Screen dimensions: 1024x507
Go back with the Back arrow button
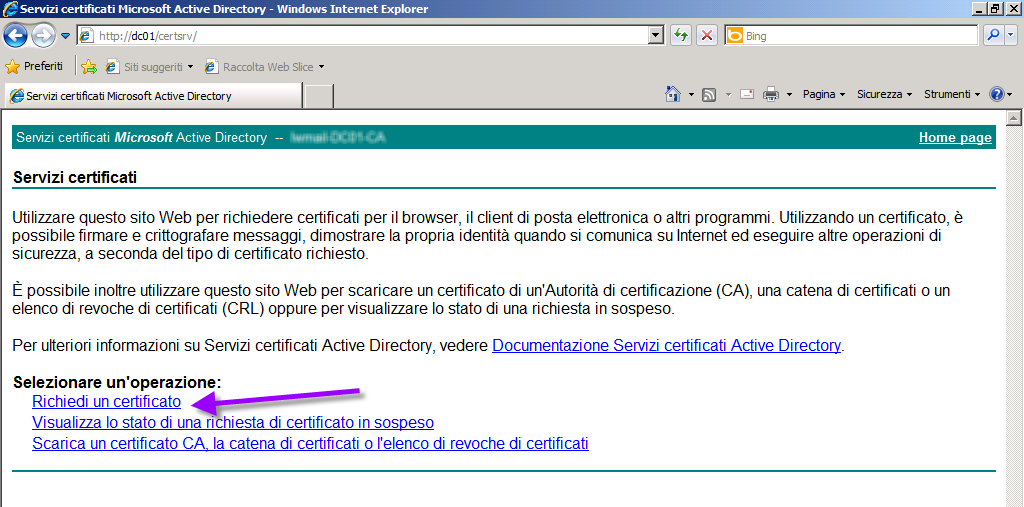pos(16,35)
